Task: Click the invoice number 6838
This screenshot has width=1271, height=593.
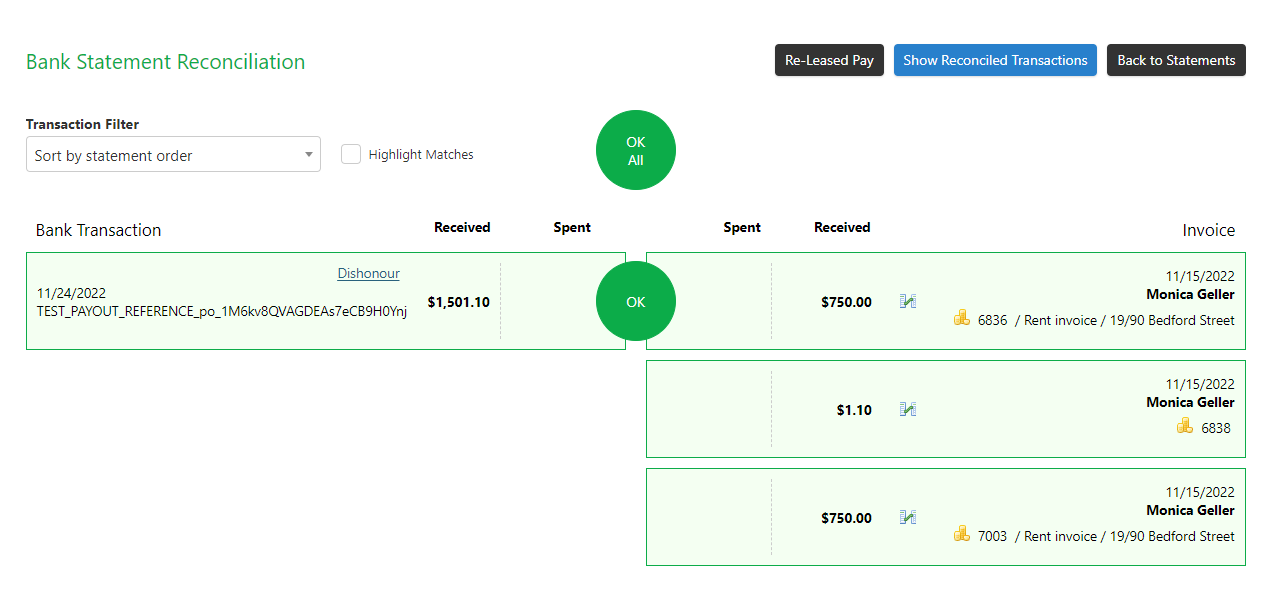Action: 1215,428
